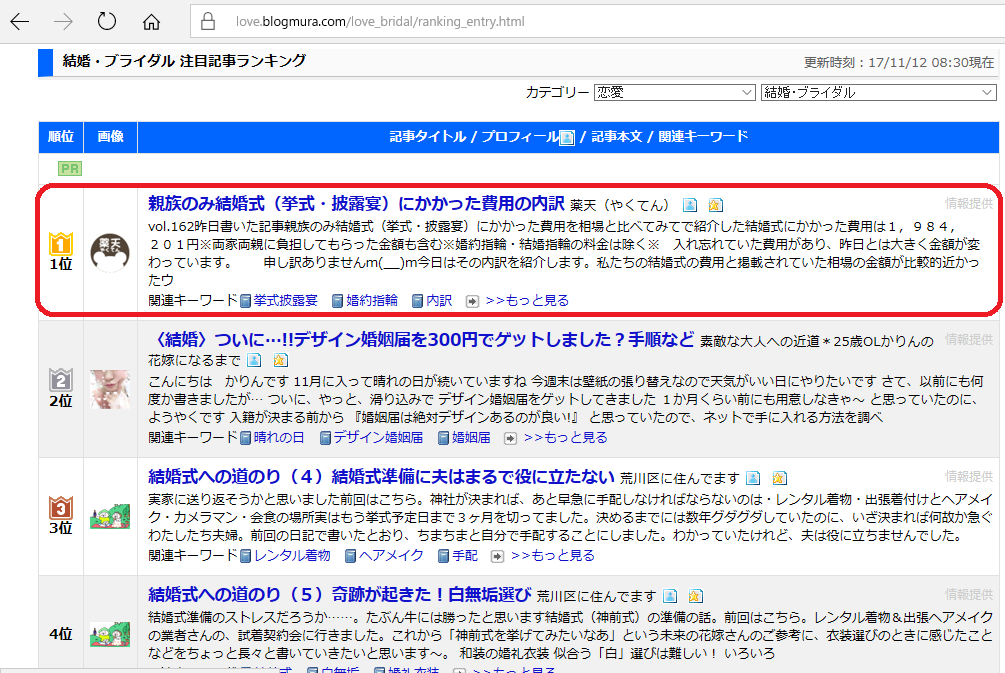Open the 結婚･ブライダル subcategory dropdown
1005x673 pixels.
[878, 92]
